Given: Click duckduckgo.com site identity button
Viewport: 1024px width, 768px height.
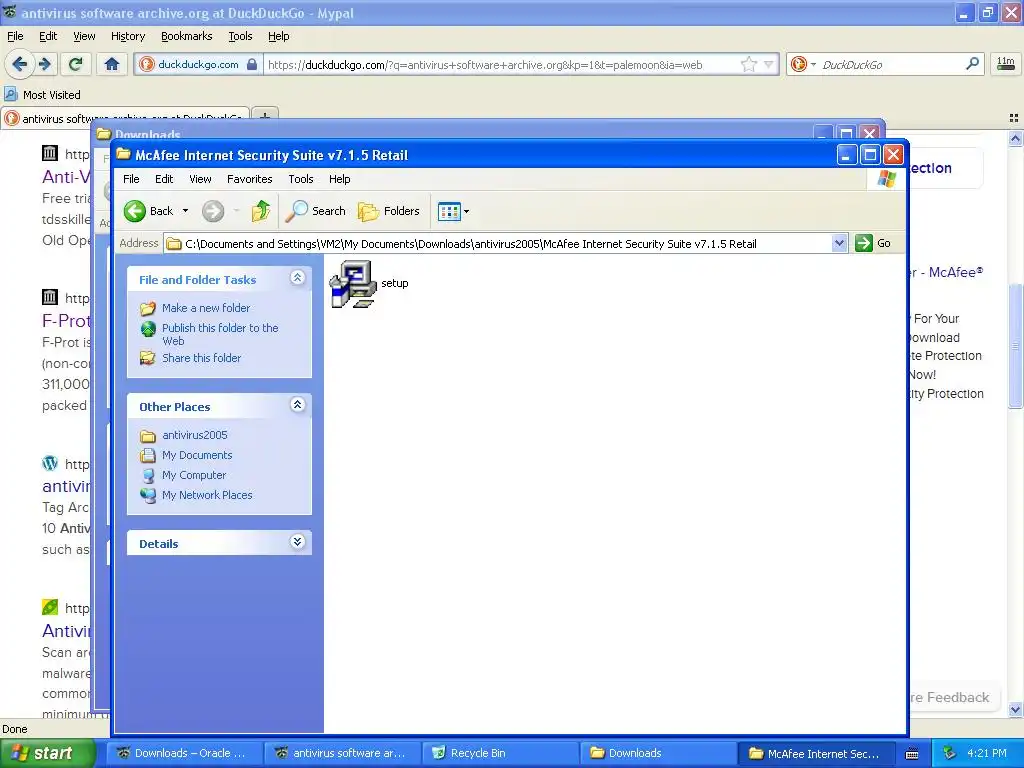Looking at the screenshot, I should click(x=199, y=65).
